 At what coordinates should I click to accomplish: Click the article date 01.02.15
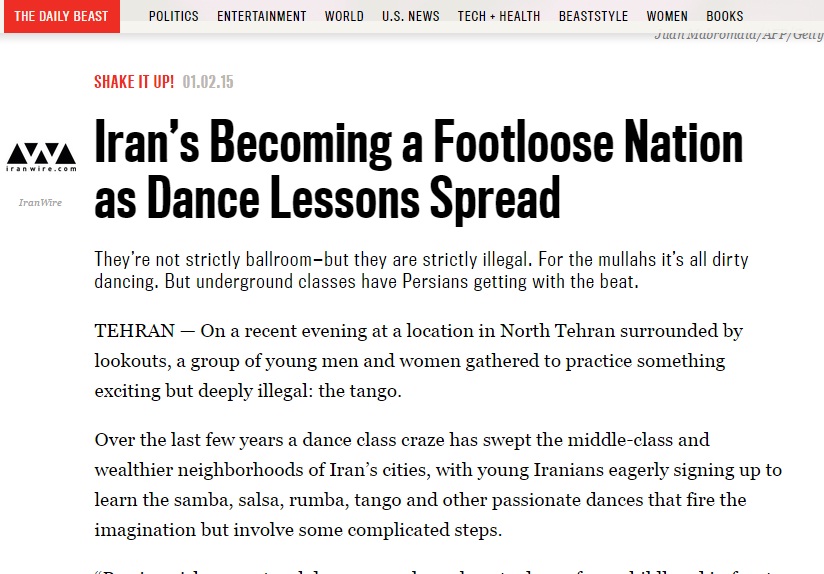[x=208, y=82]
